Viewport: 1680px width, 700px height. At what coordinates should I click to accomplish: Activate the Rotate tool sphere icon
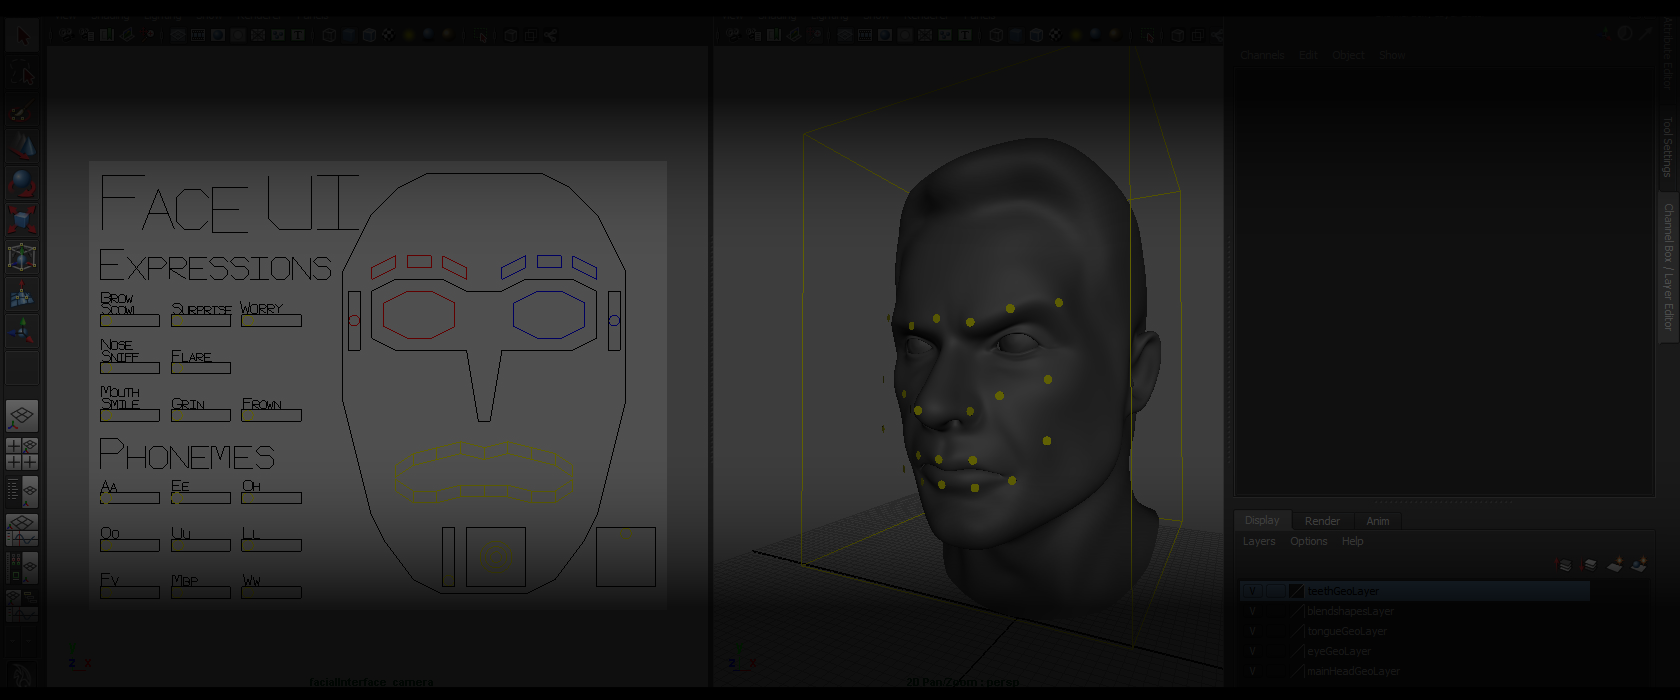click(x=22, y=183)
